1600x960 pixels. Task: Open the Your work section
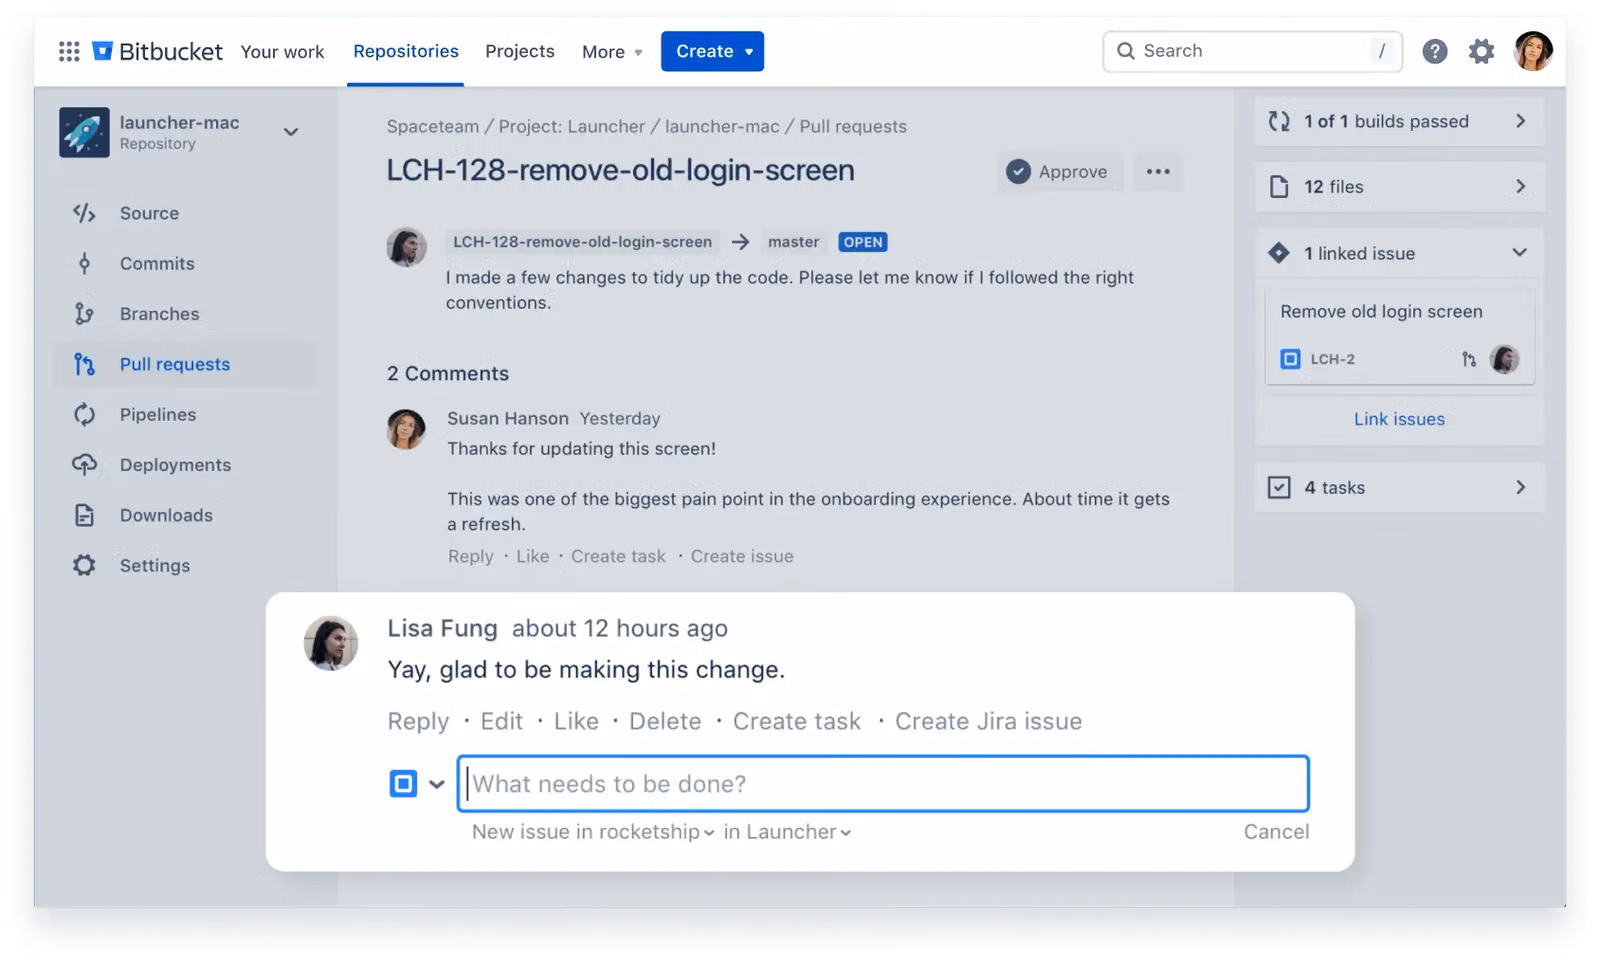pos(283,51)
